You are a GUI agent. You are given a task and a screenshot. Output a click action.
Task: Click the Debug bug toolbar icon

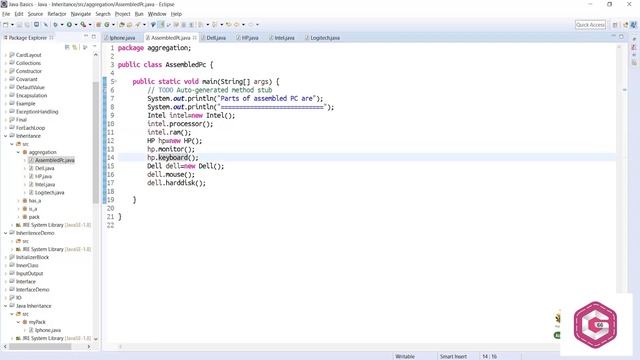(x=56, y=25)
